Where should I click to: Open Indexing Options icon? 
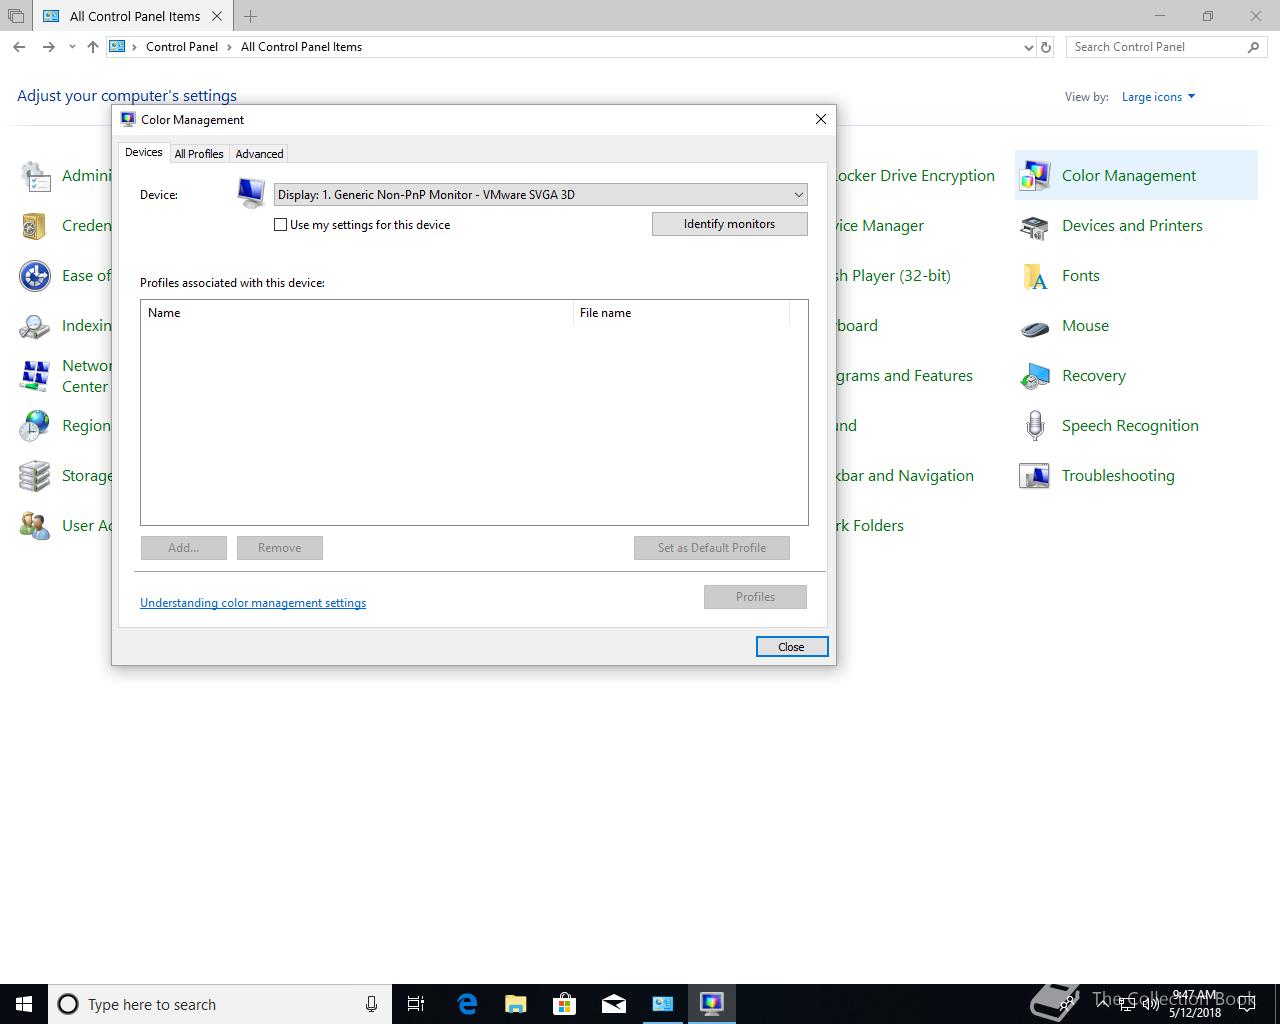[35, 326]
